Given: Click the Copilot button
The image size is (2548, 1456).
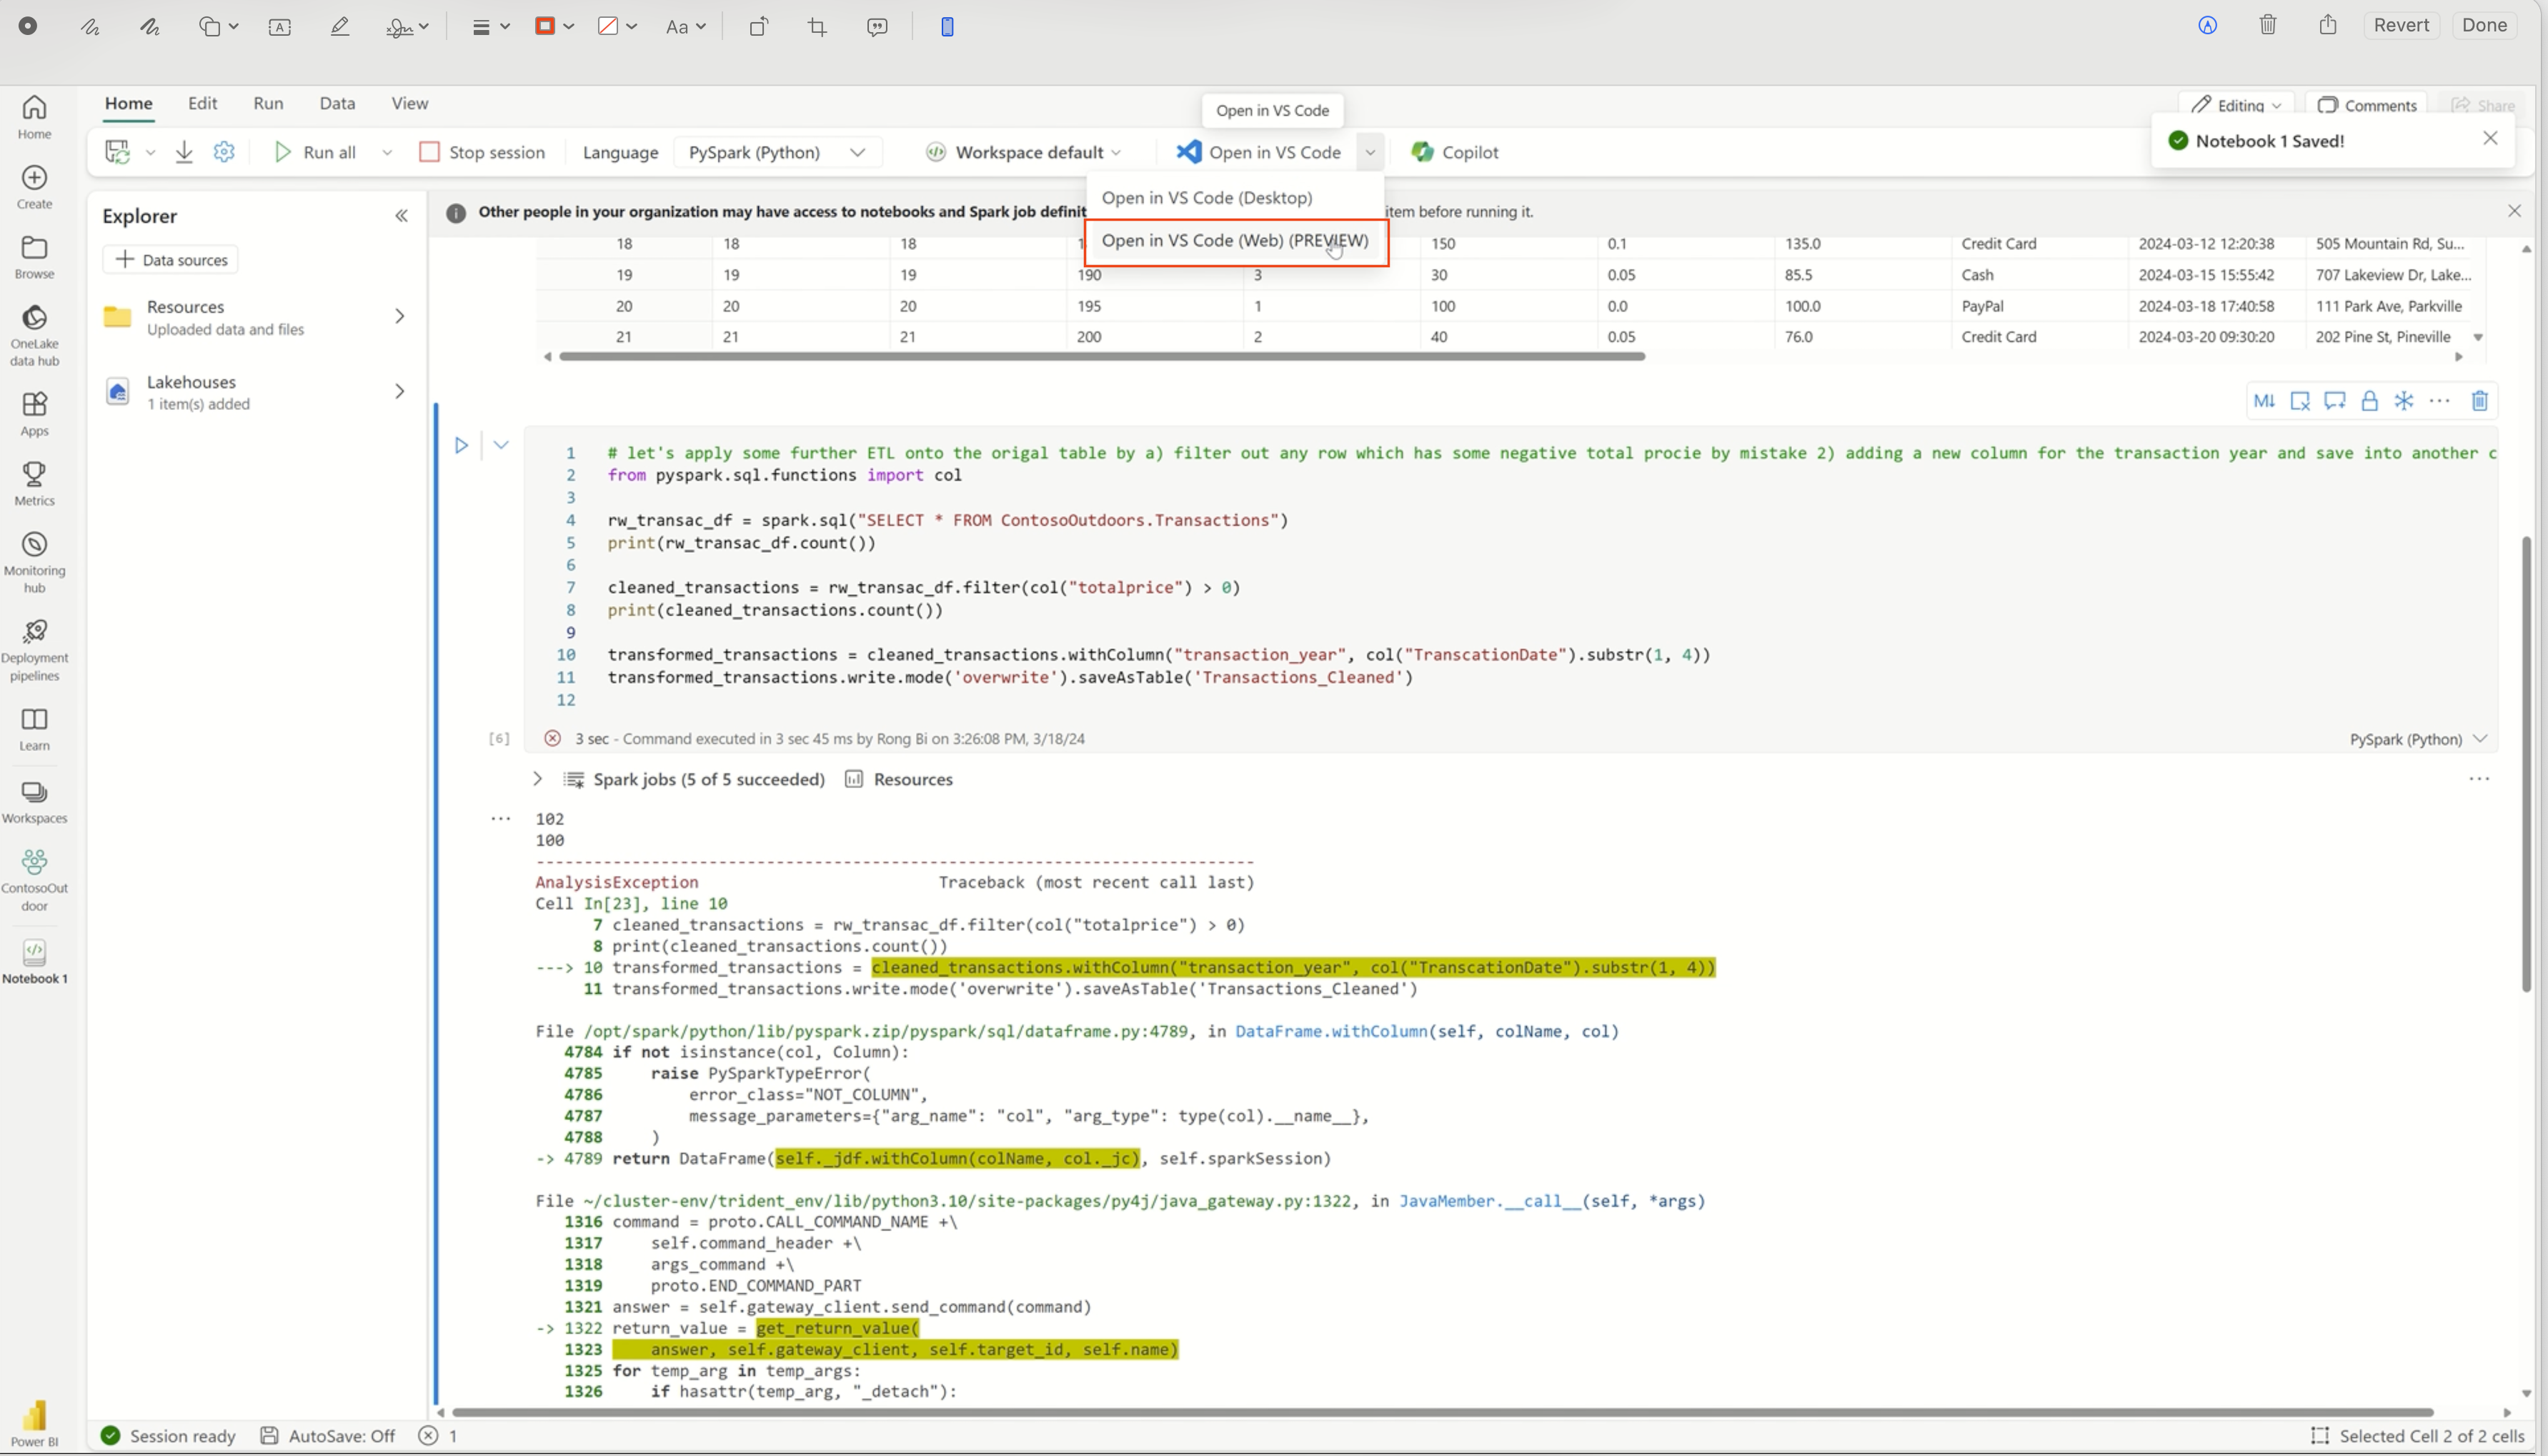Looking at the screenshot, I should tap(1455, 152).
